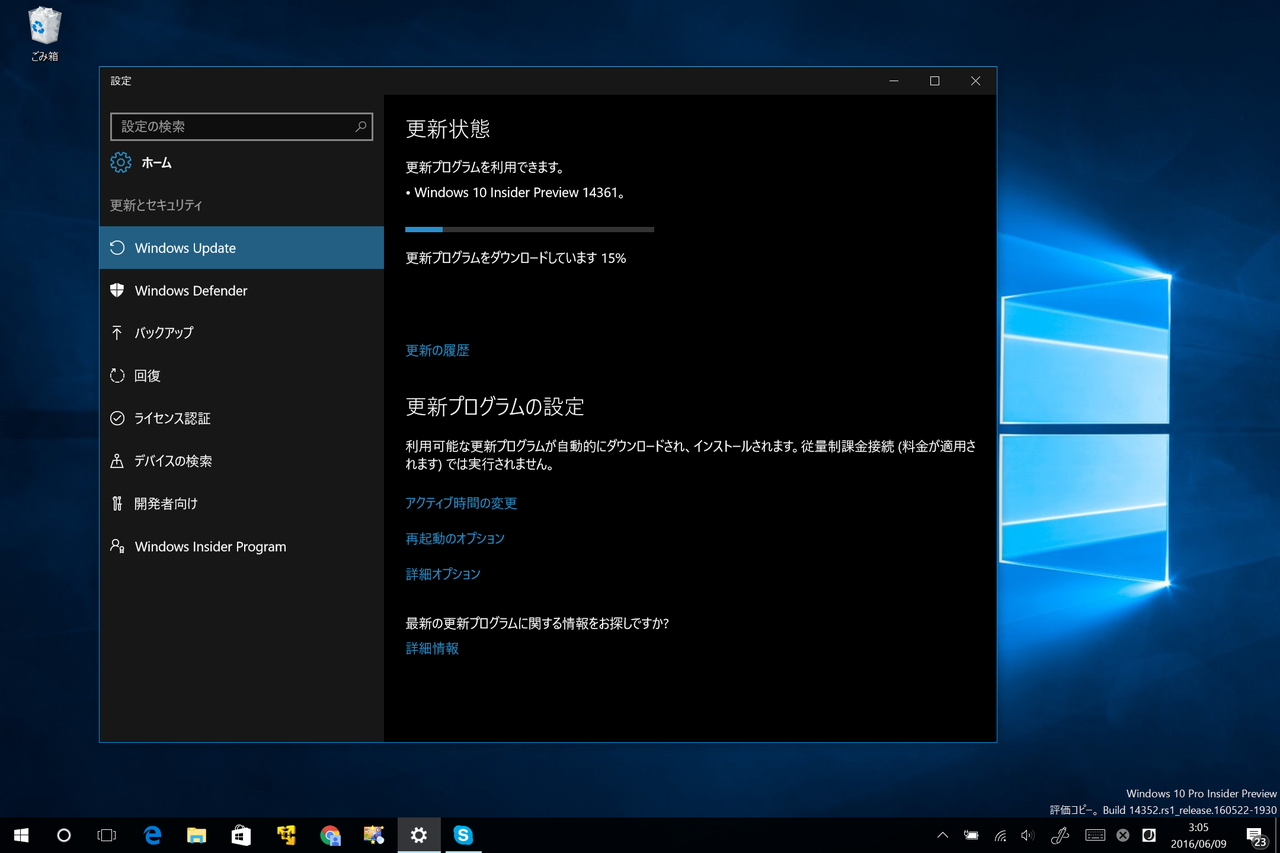Viewport: 1280px width, 853px height.
Task: Click the update download progress bar
Action: pyautogui.click(x=529, y=229)
